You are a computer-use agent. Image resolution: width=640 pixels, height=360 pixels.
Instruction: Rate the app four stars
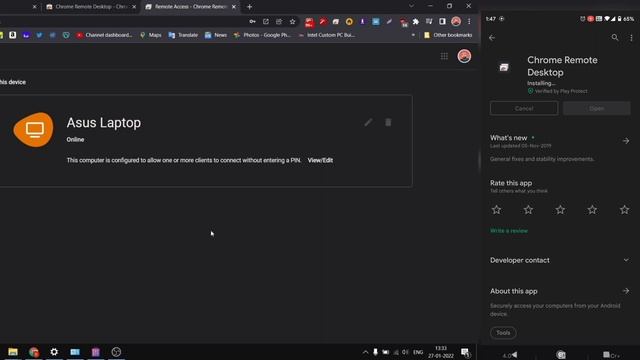coord(592,210)
